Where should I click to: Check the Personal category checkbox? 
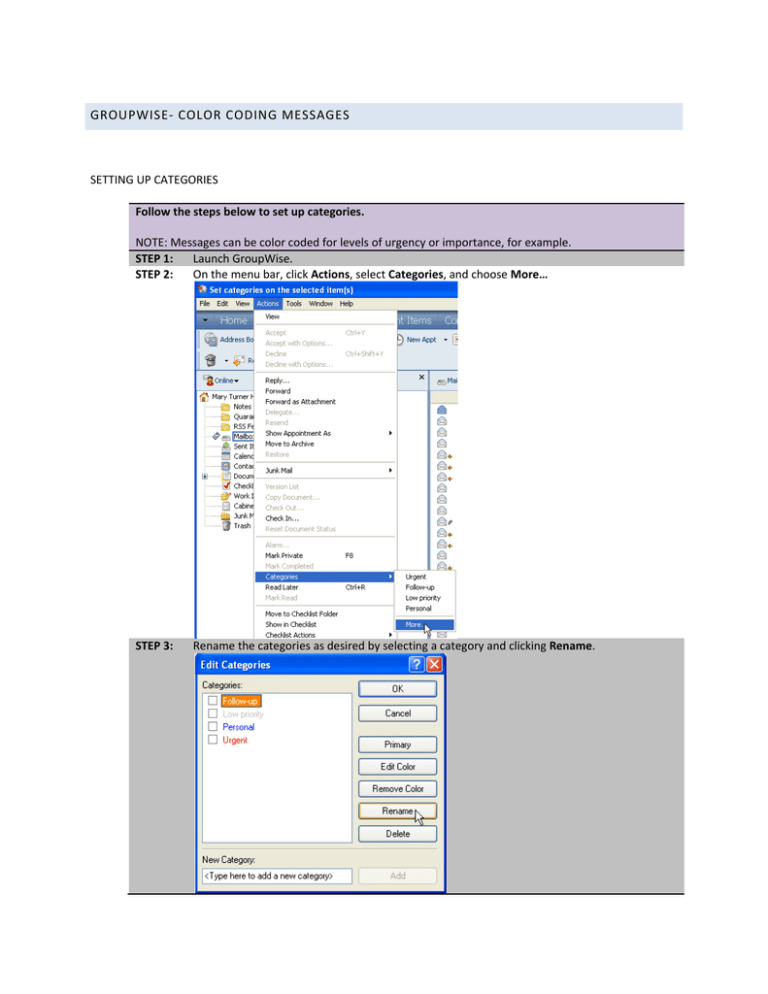(x=213, y=726)
